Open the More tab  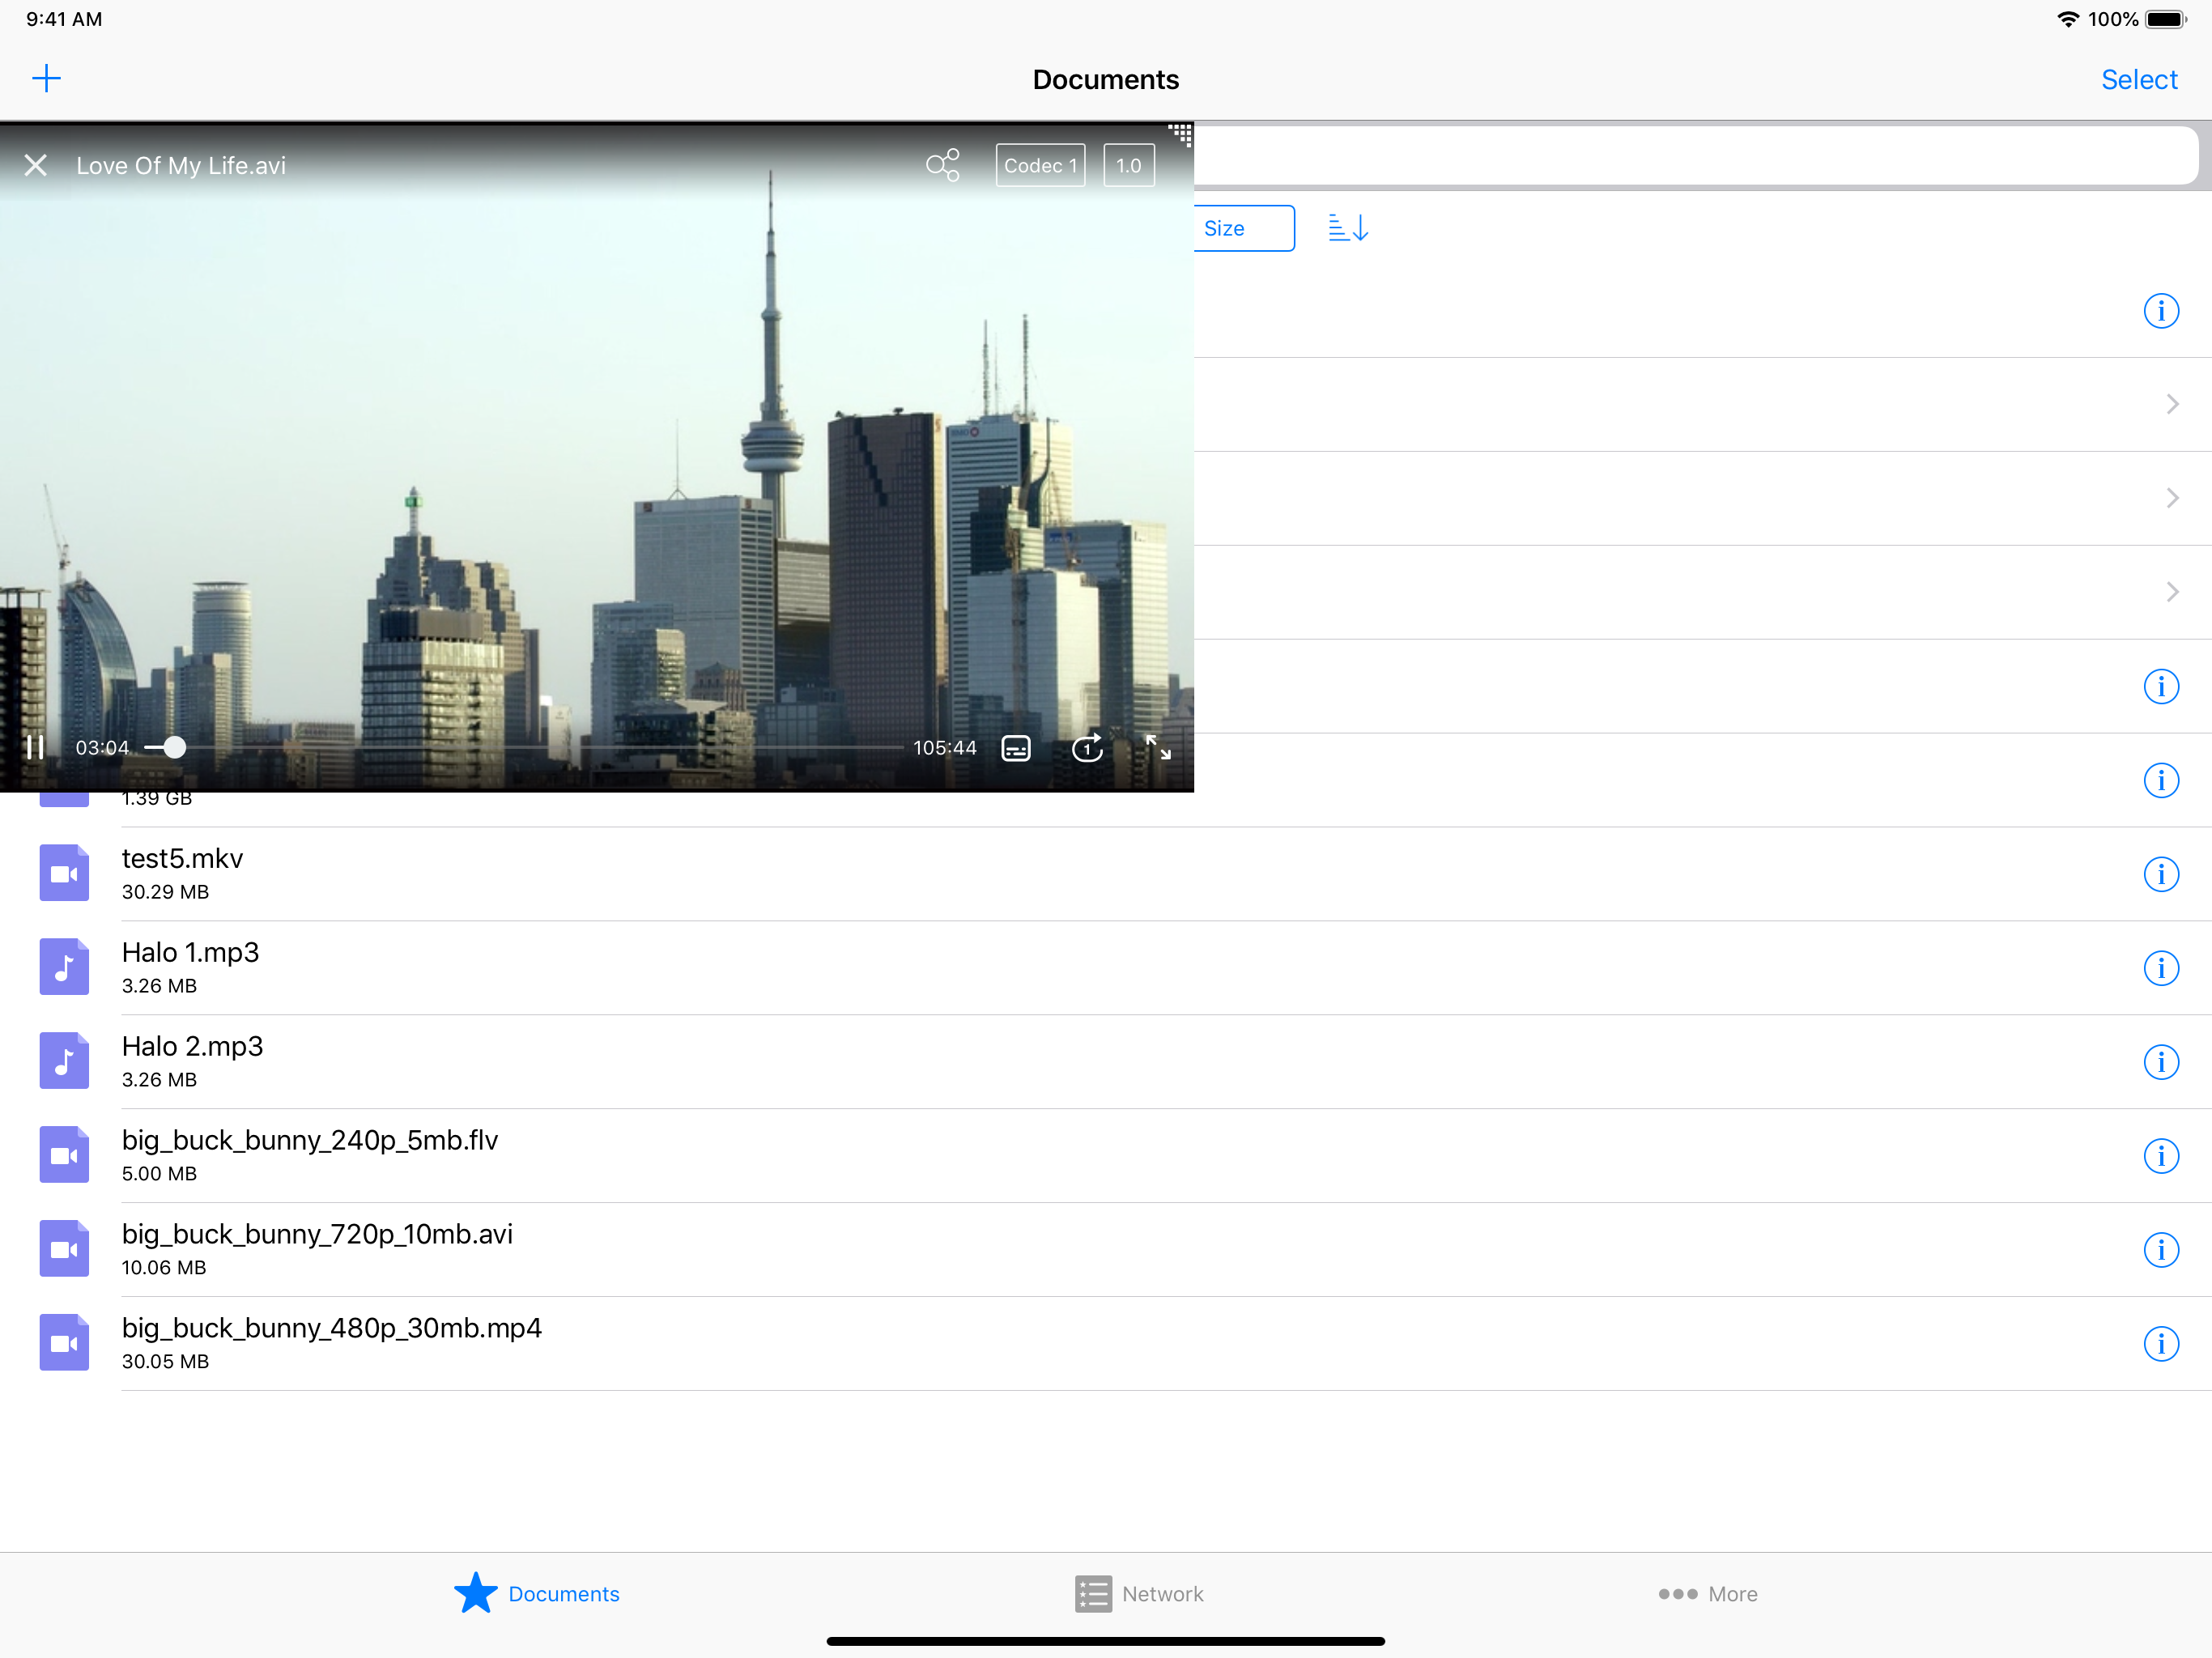coord(1708,1593)
